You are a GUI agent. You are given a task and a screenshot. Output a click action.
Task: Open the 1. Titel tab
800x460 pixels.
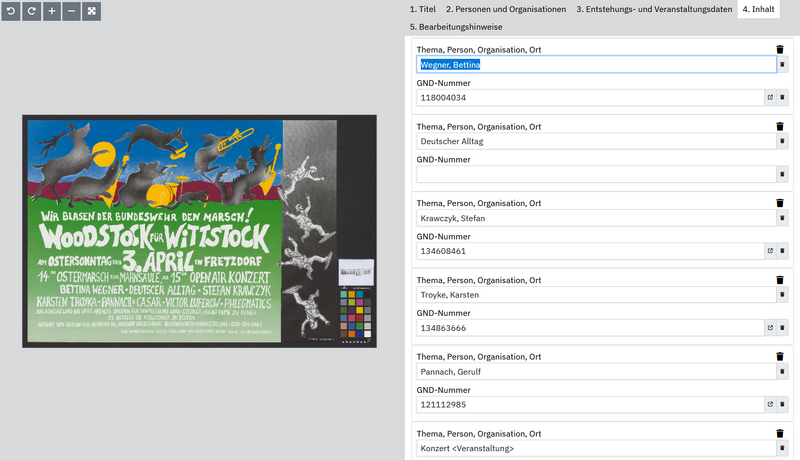pos(422,9)
